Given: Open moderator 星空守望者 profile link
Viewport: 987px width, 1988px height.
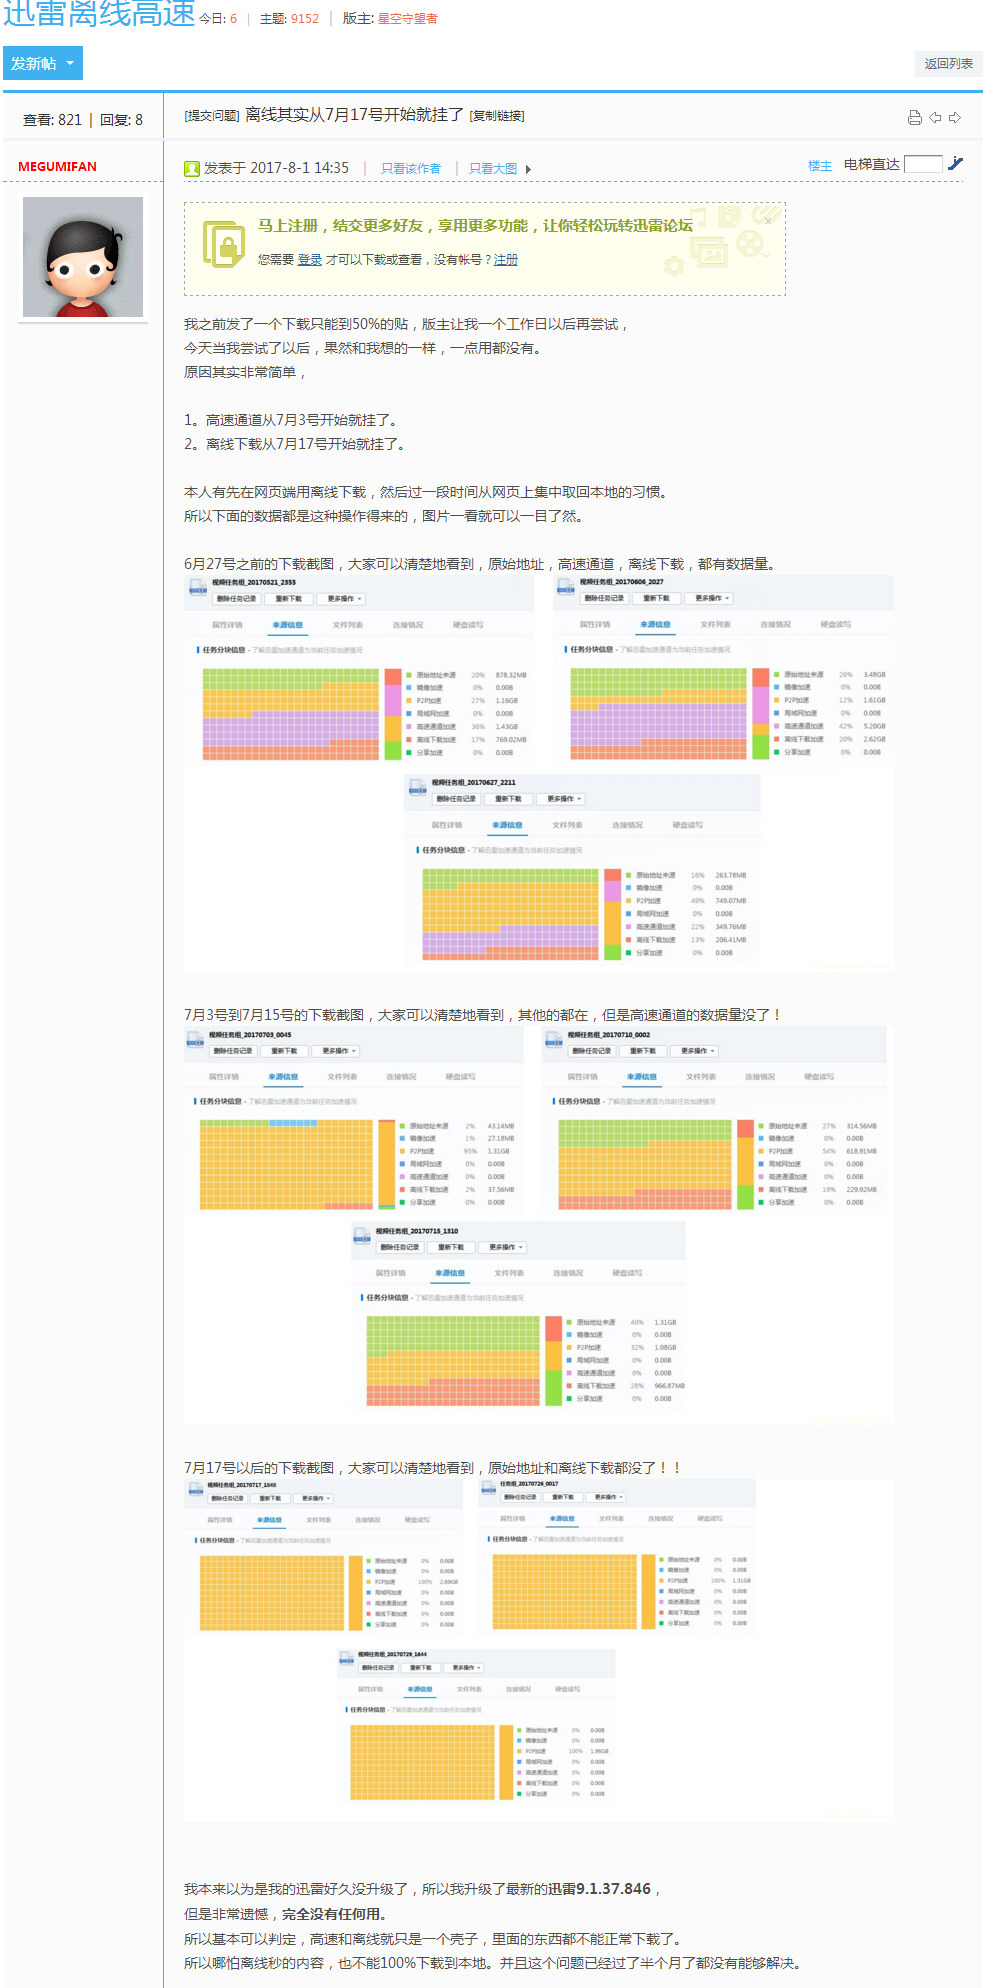Looking at the screenshot, I should click(407, 18).
